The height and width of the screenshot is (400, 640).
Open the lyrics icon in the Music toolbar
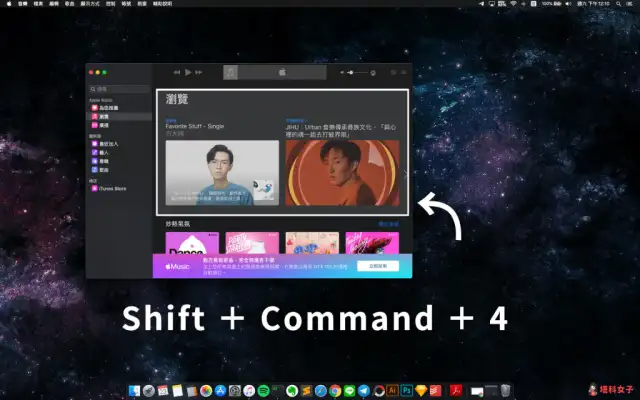393,72
